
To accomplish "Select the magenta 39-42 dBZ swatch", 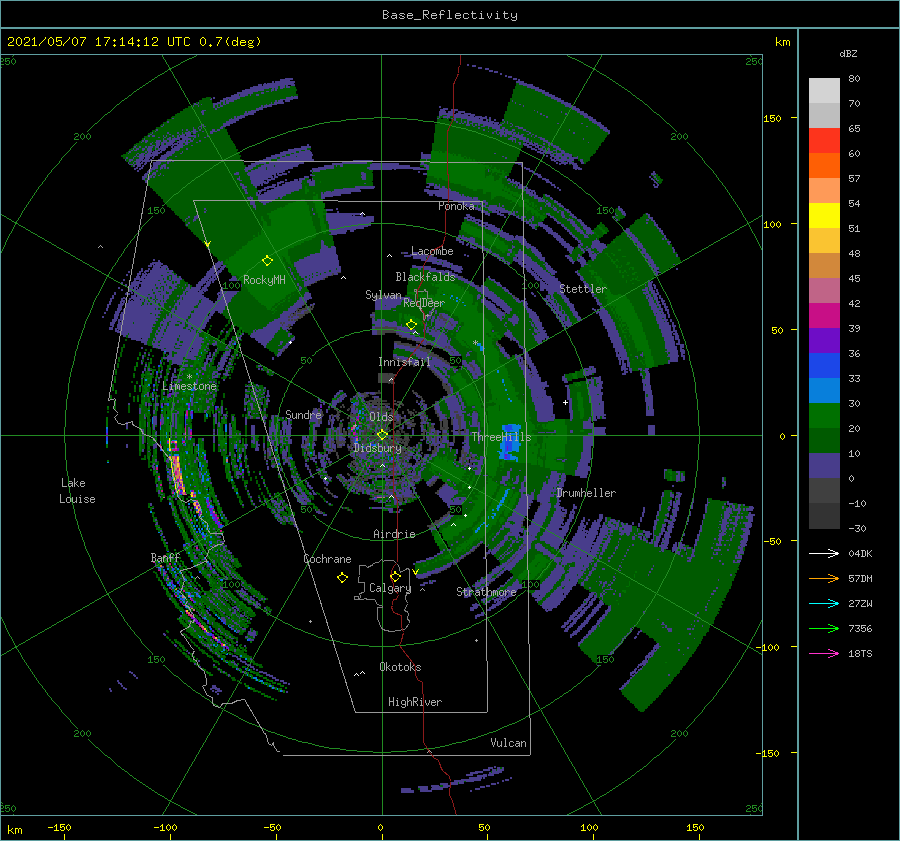I will pyautogui.click(x=824, y=315).
